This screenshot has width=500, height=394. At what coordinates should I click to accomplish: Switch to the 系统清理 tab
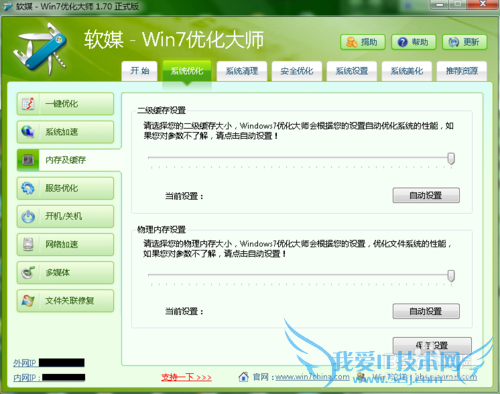point(242,71)
